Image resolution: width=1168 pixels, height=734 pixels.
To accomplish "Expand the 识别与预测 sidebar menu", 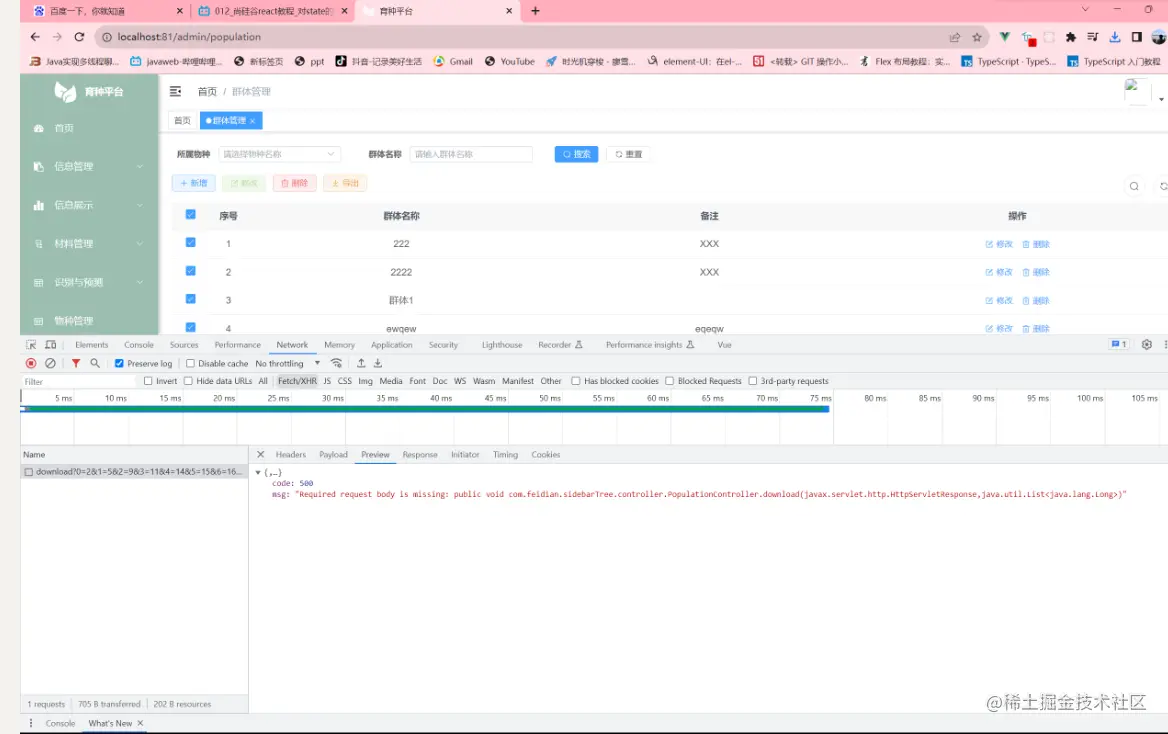I will click(89, 282).
